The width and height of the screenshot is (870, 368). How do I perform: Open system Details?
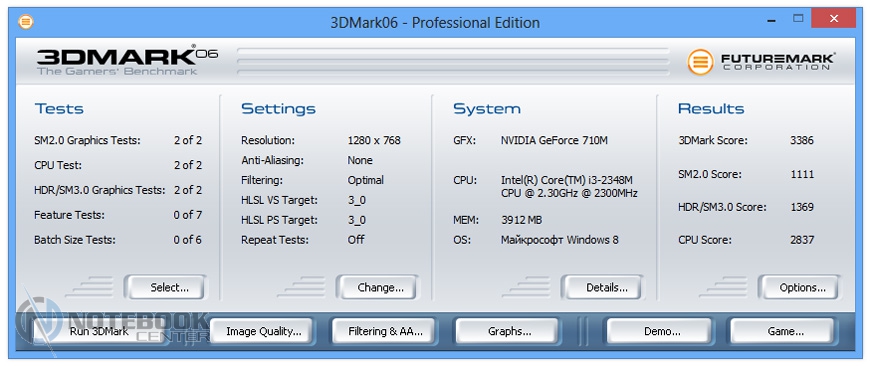click(602, 288)
